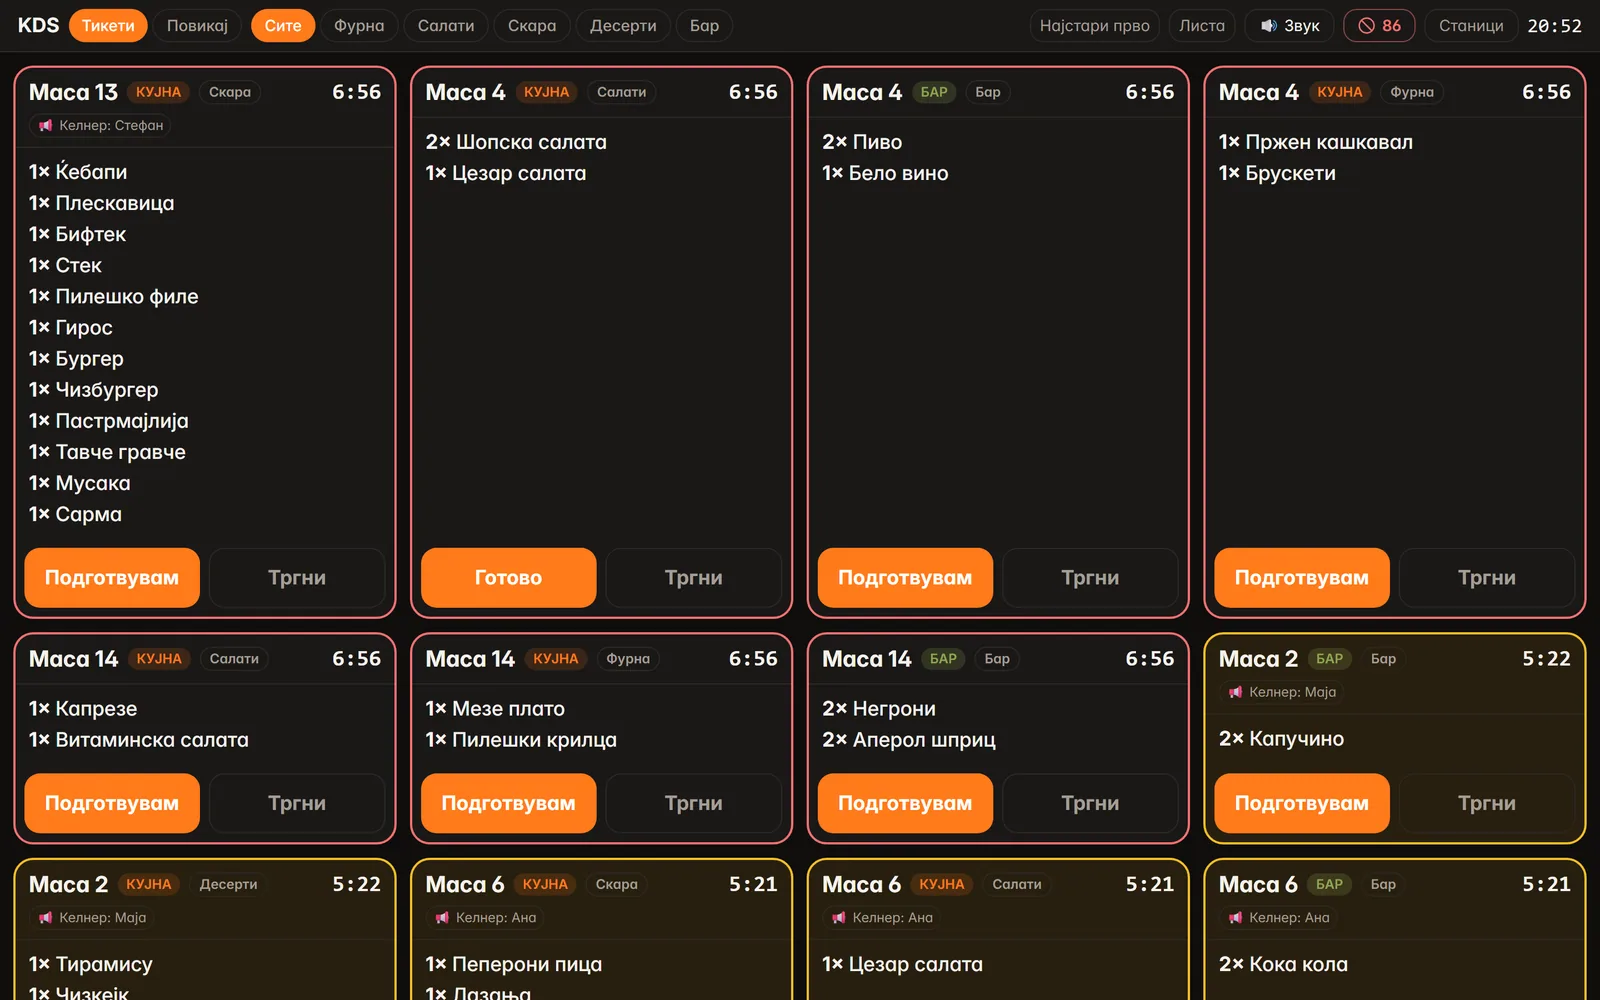Filter tickets by Скара station
Viewport: 1600px width, 1000px height.
(532, 26)
